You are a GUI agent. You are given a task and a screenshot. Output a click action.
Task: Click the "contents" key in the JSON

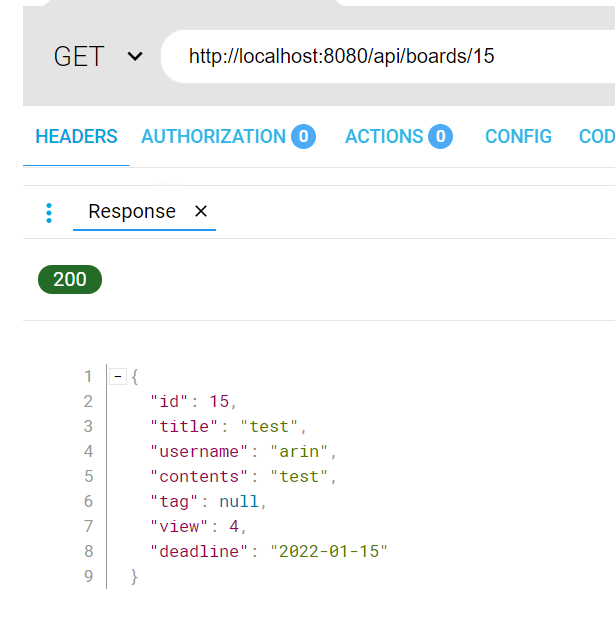pos(199,477)
